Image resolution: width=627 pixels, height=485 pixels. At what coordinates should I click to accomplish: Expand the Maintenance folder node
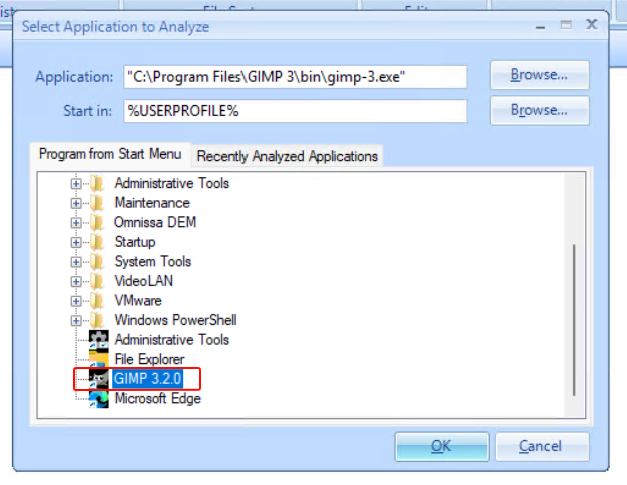point(76,203)
